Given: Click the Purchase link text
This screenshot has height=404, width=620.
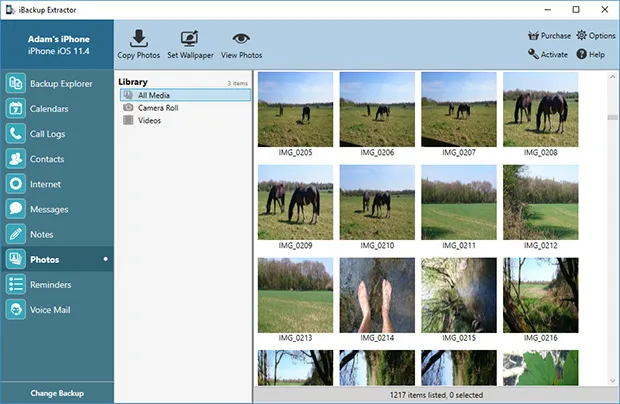Looking at the screenshot, I should point(556,36).
